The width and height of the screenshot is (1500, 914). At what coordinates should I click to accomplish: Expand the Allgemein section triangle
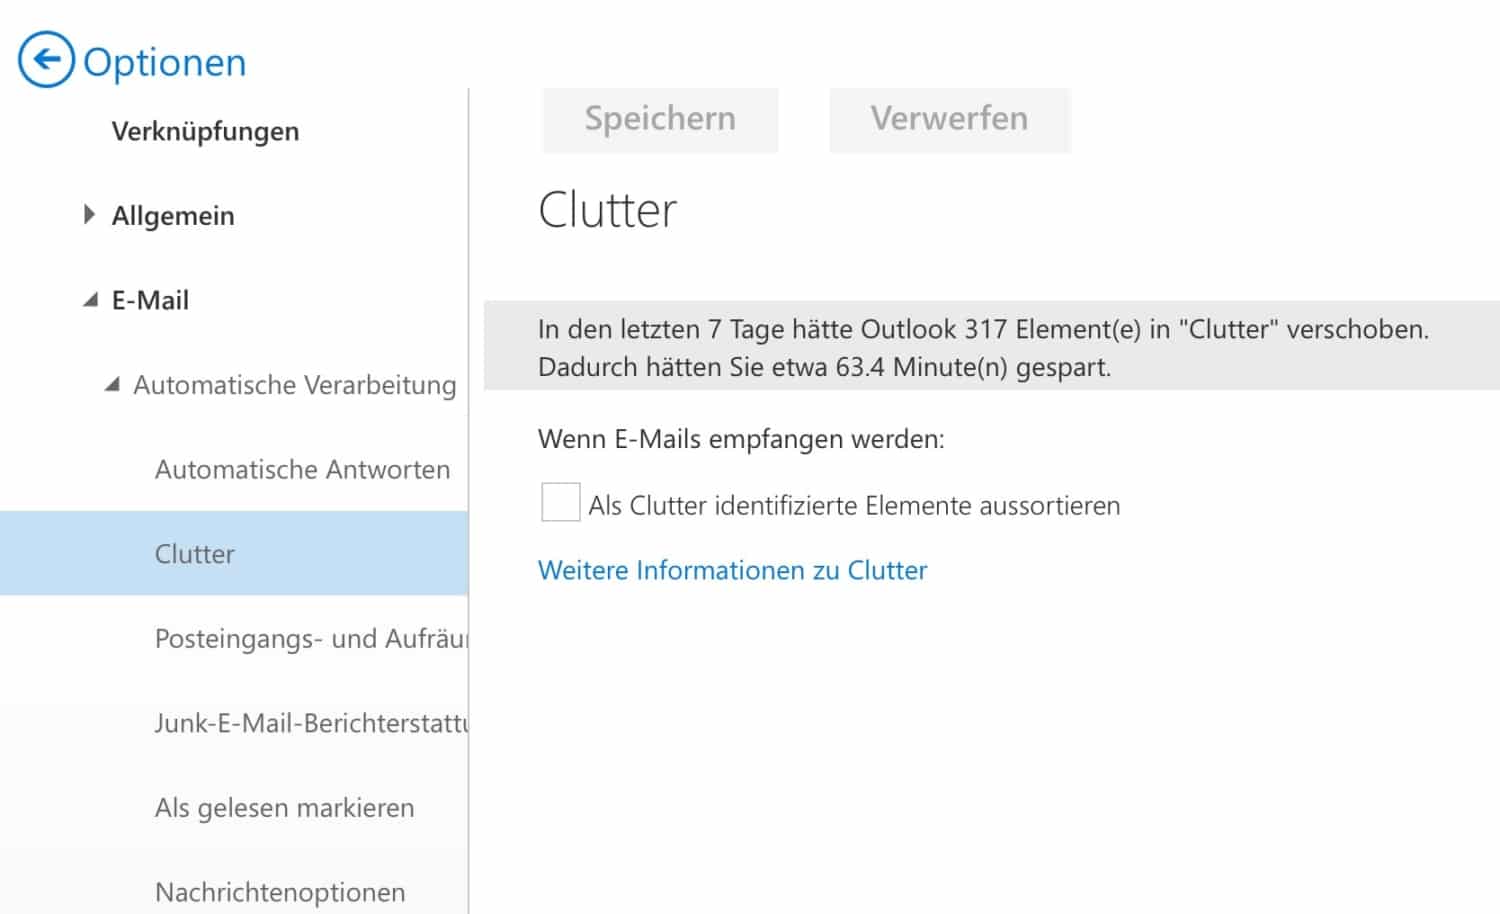[89, 214]
